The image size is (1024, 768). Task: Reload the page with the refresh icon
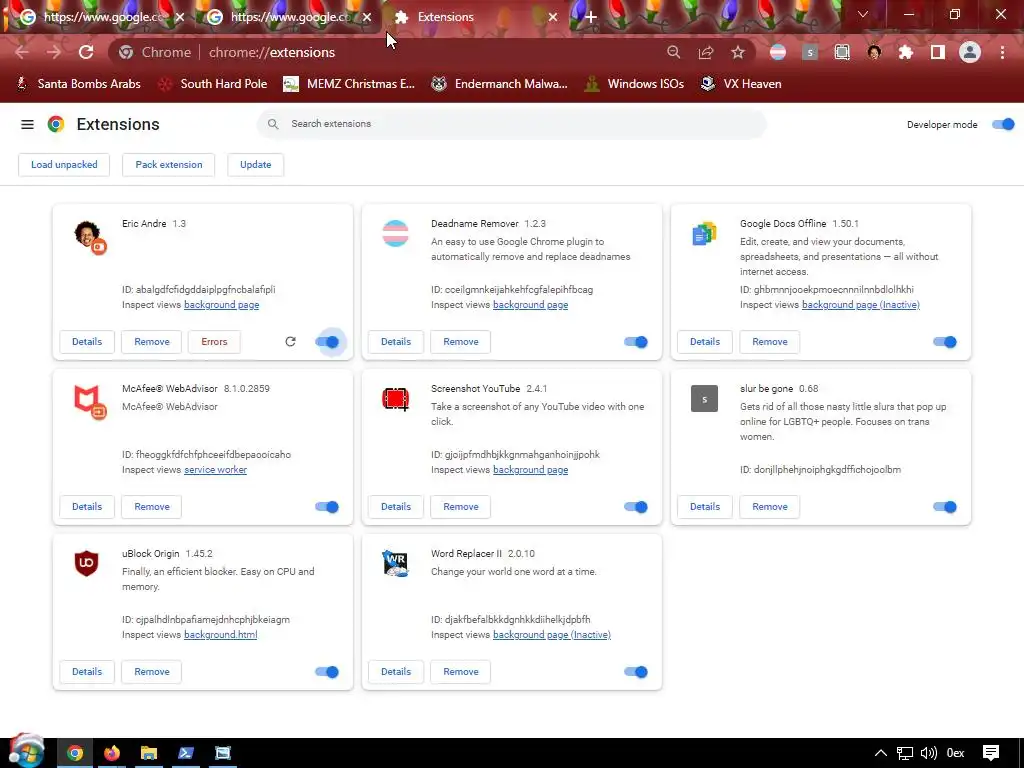[x=86, y=52]
